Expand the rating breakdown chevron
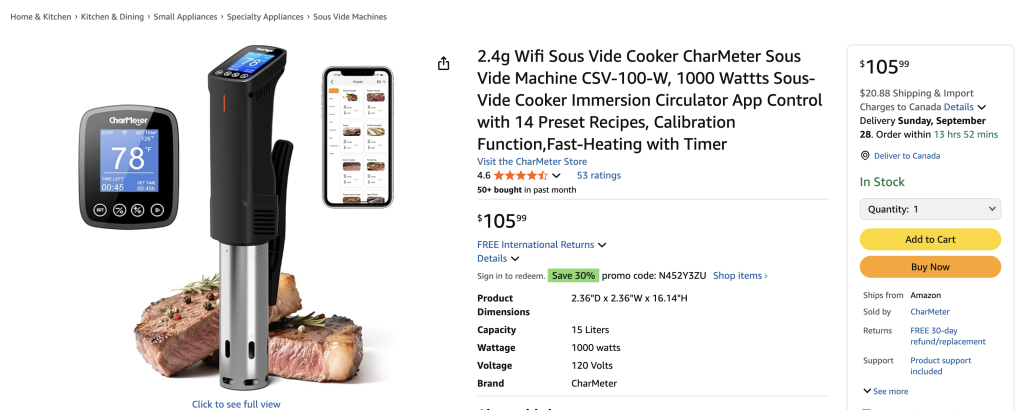The image size is (1024, 410). (x=556, y=176)
